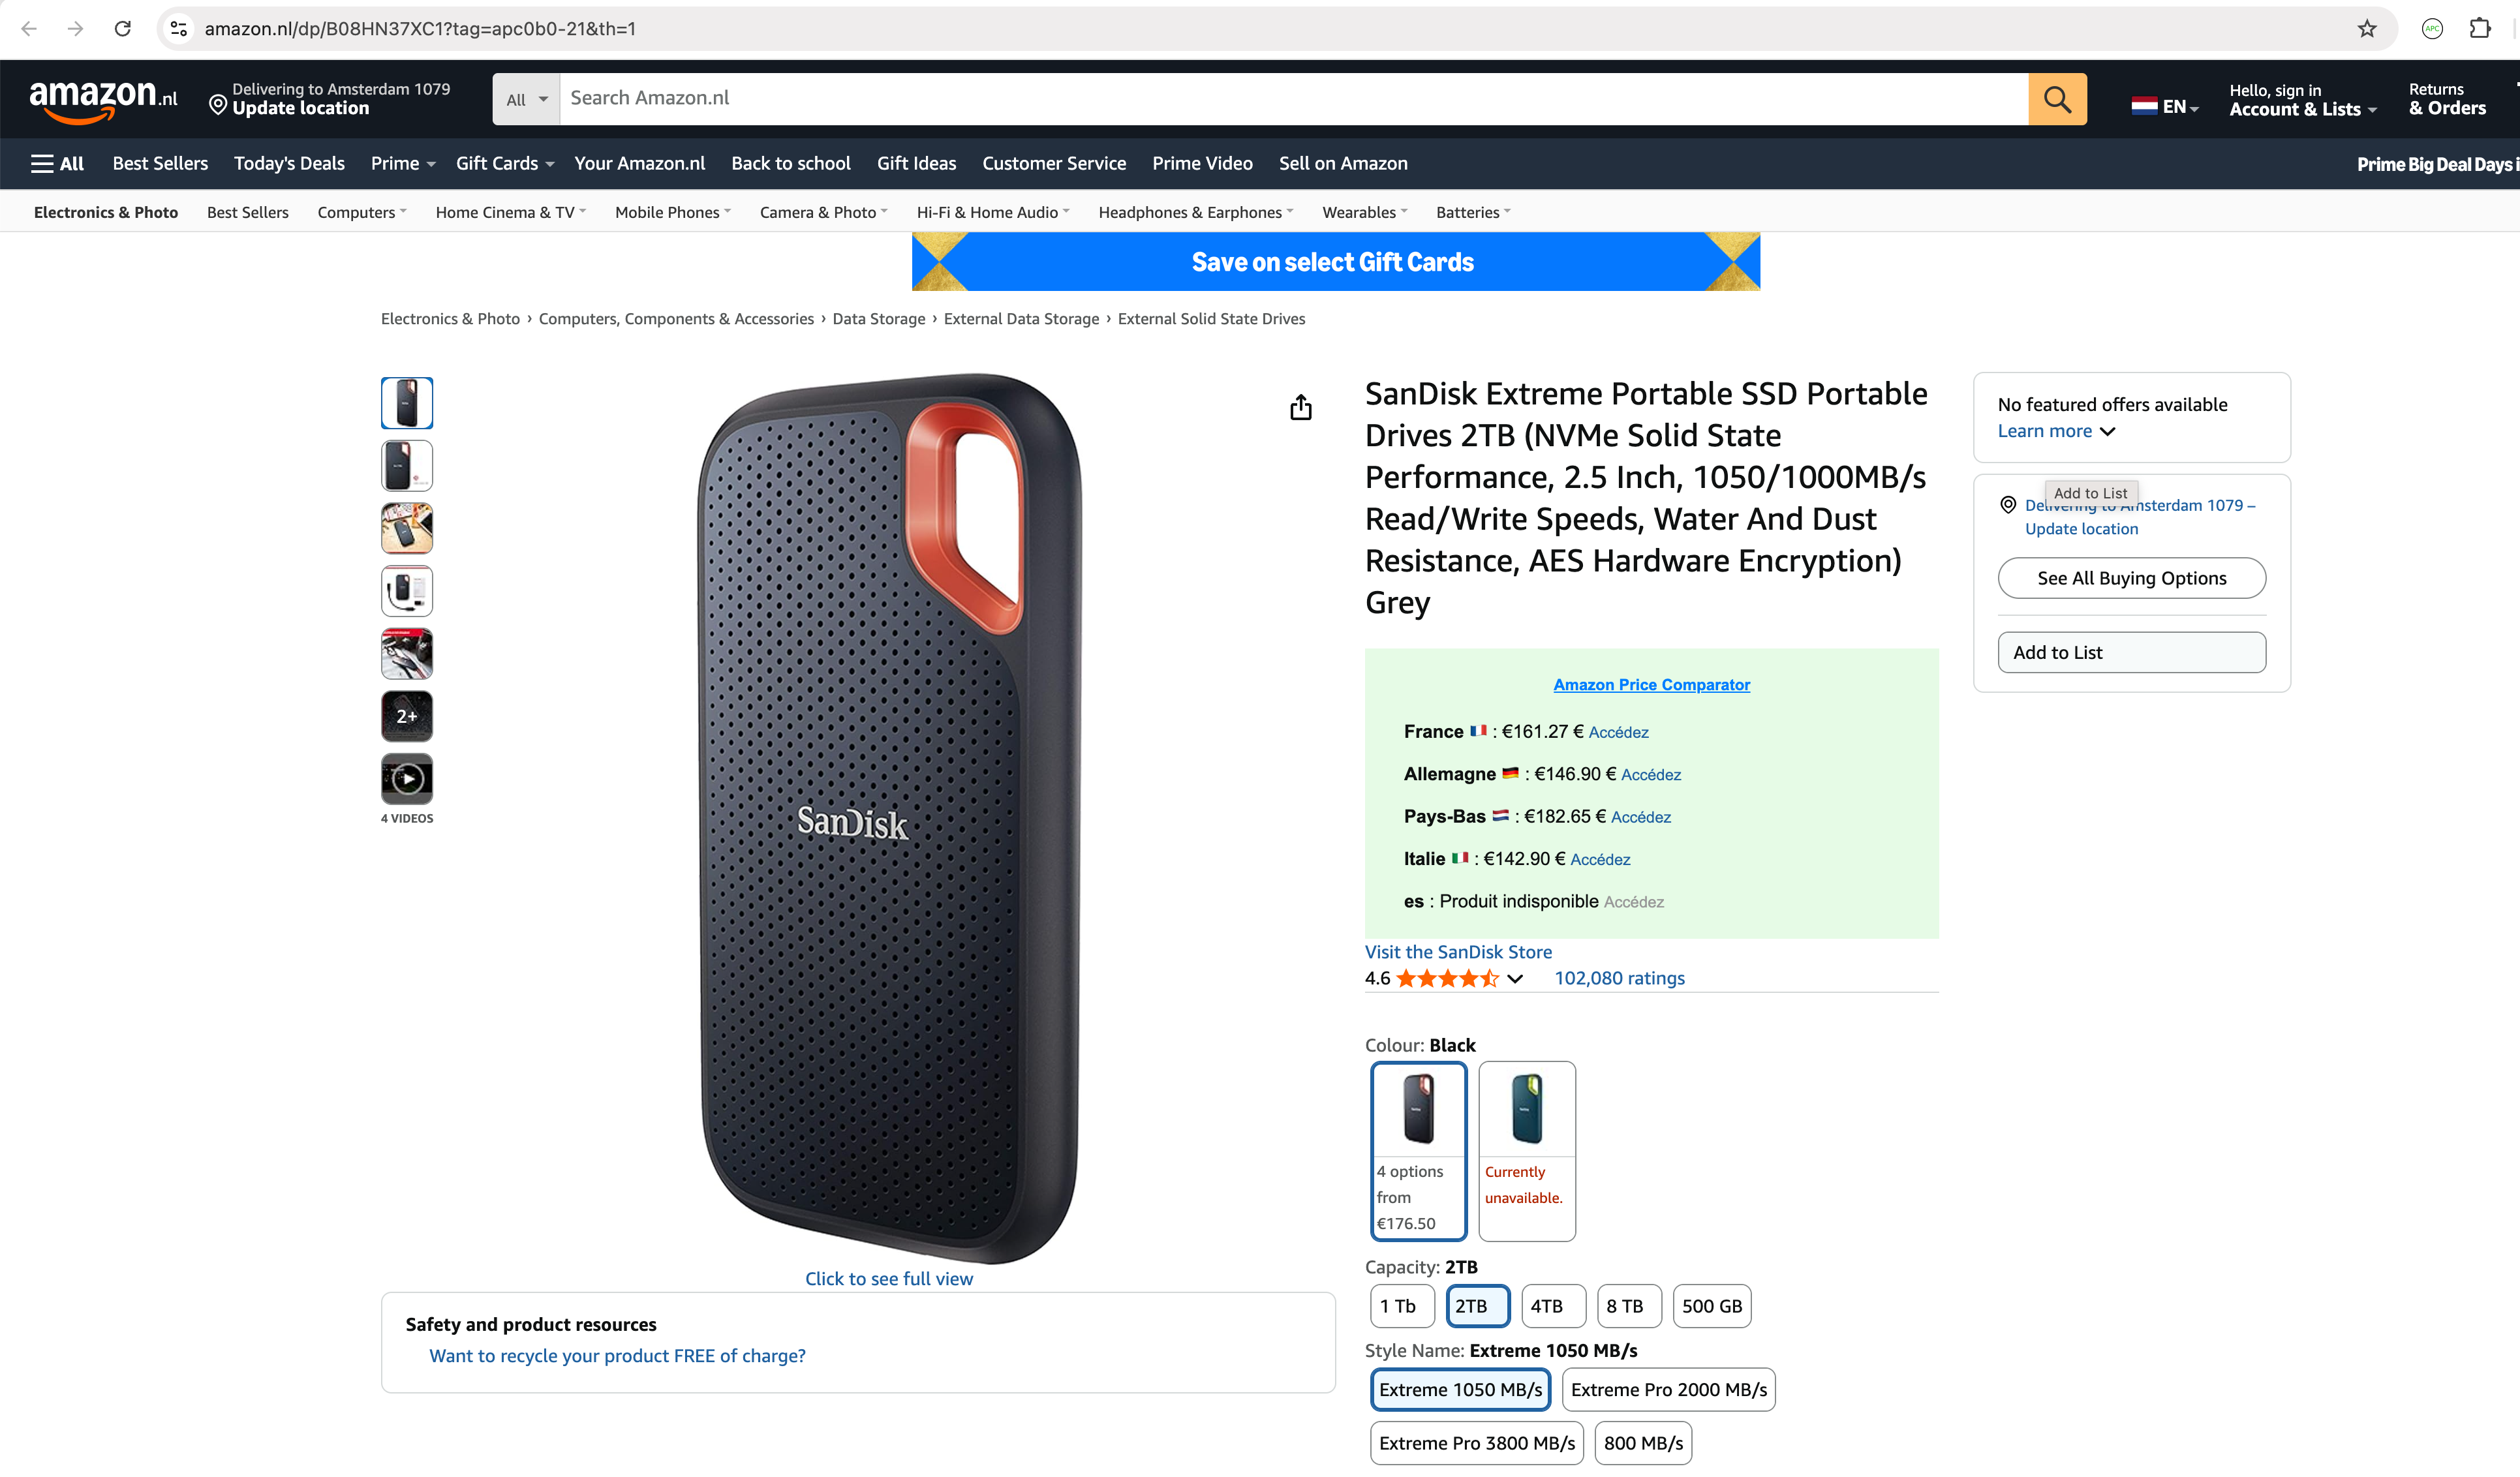2520x1477 pixels.
Task: Open the All search category dropdown
Action: 526,100
